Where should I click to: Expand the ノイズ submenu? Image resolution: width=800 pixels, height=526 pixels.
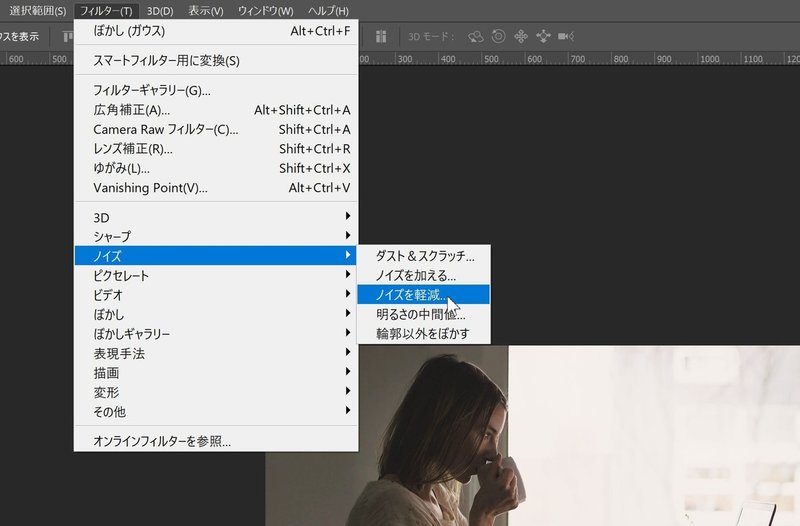[x=216, y=256]
